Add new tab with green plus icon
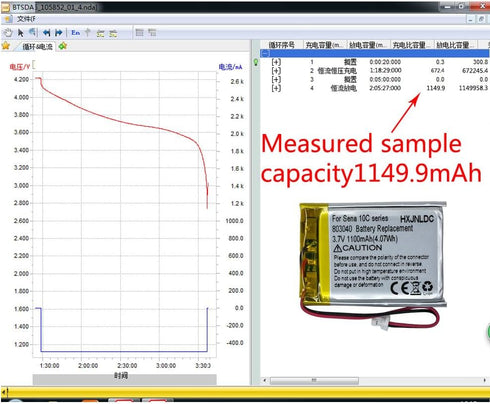Image resolution: width=490 pixels, height=404 pixels. point(63,46)
